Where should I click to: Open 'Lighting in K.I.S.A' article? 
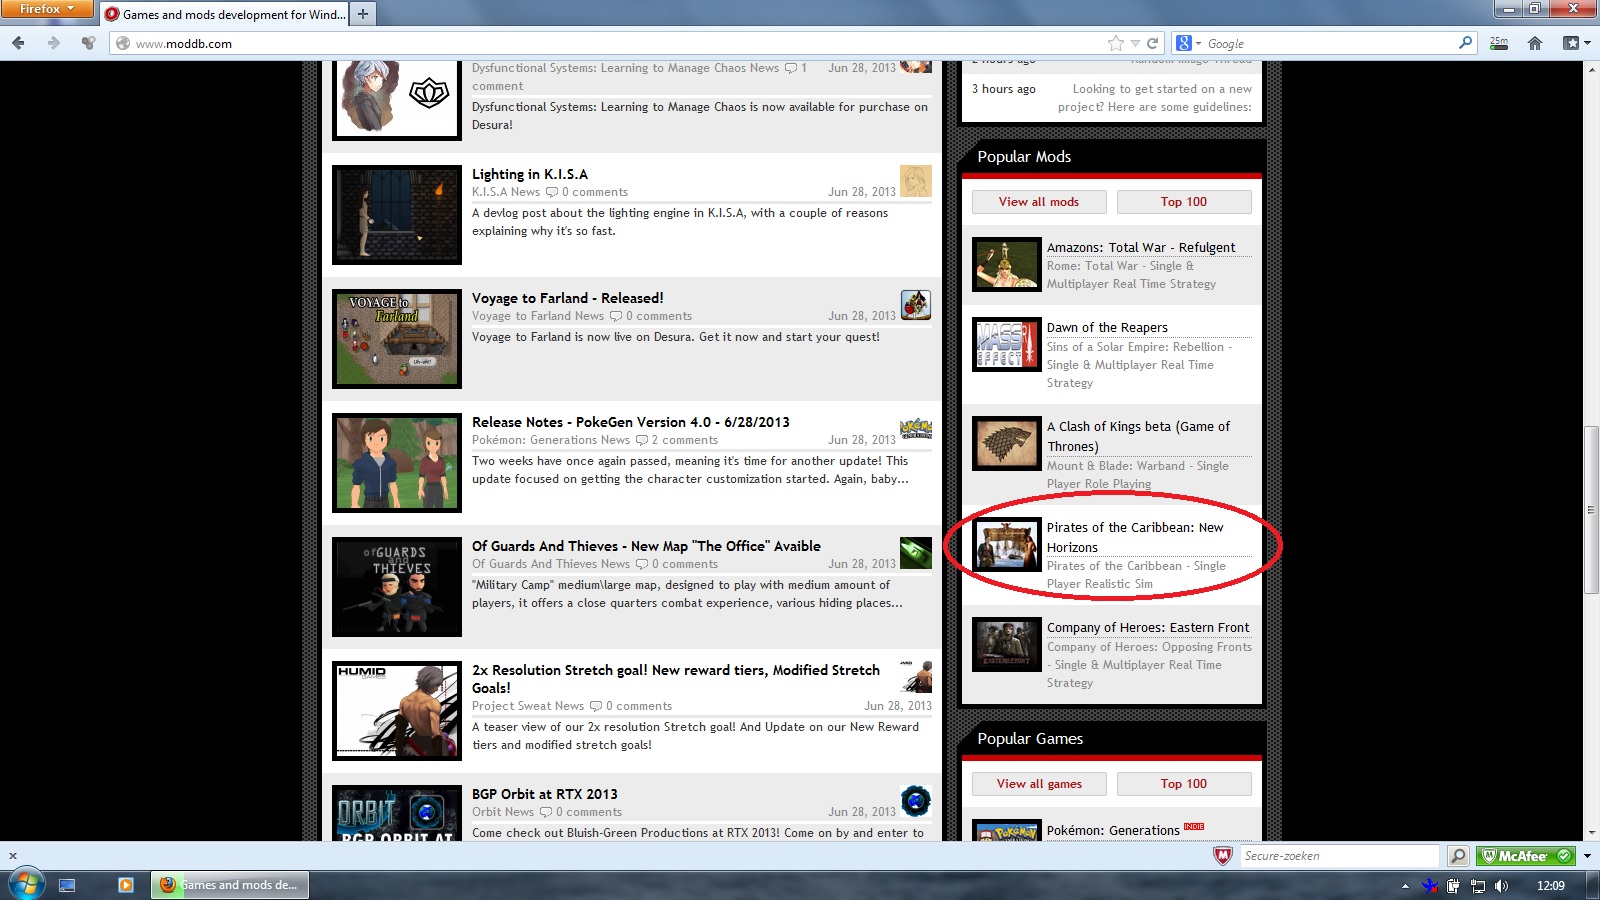tap(530, 174)
